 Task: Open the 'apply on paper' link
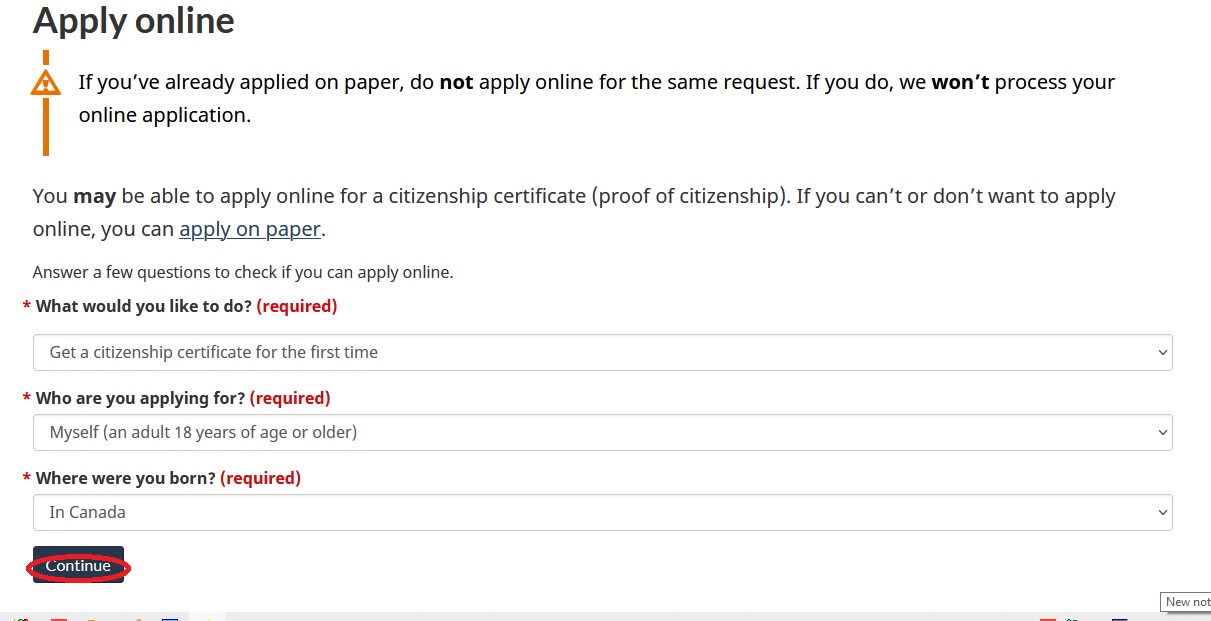(x=250, y=229)
